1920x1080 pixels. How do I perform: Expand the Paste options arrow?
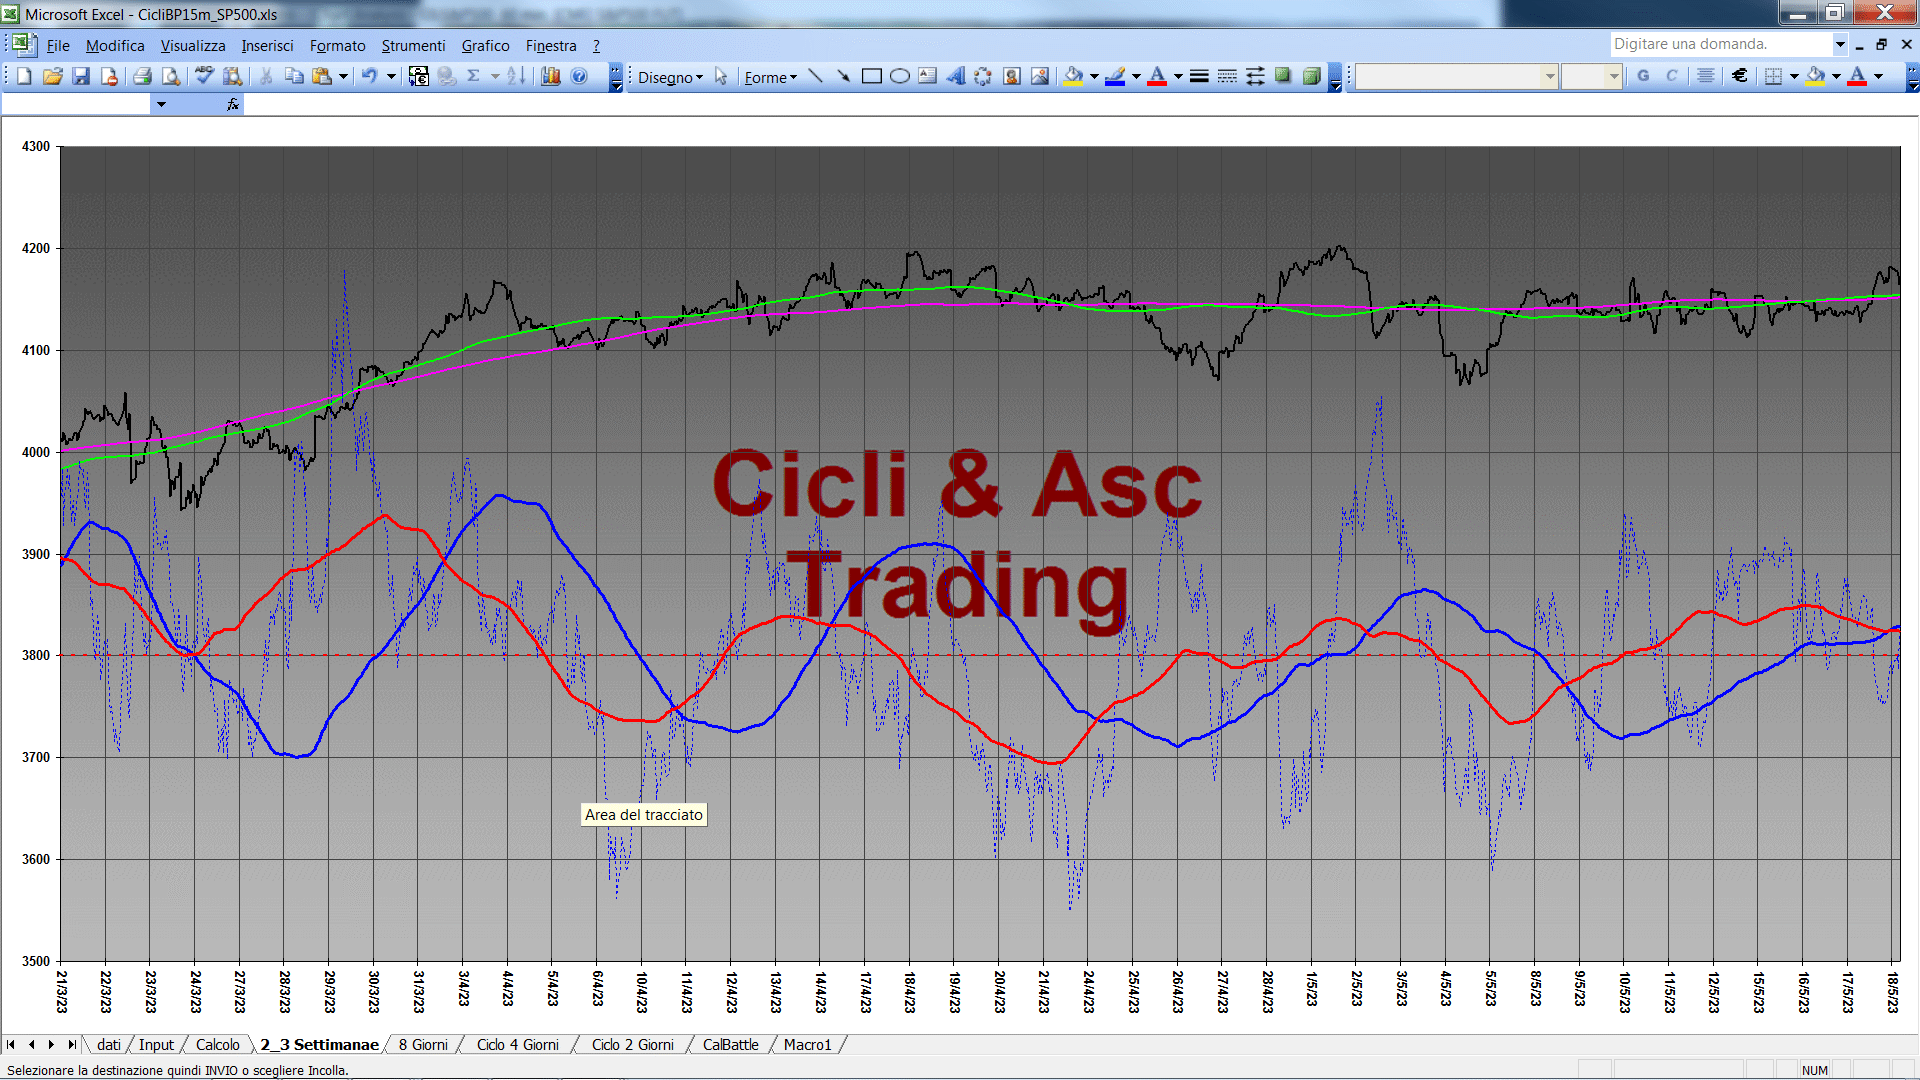343,76
